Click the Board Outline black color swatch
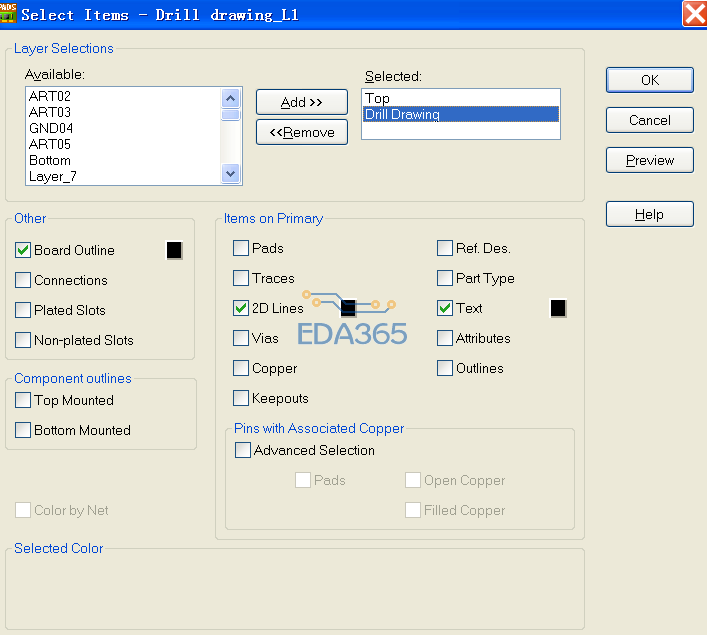707x635 pixels. [x=174, y=250]
